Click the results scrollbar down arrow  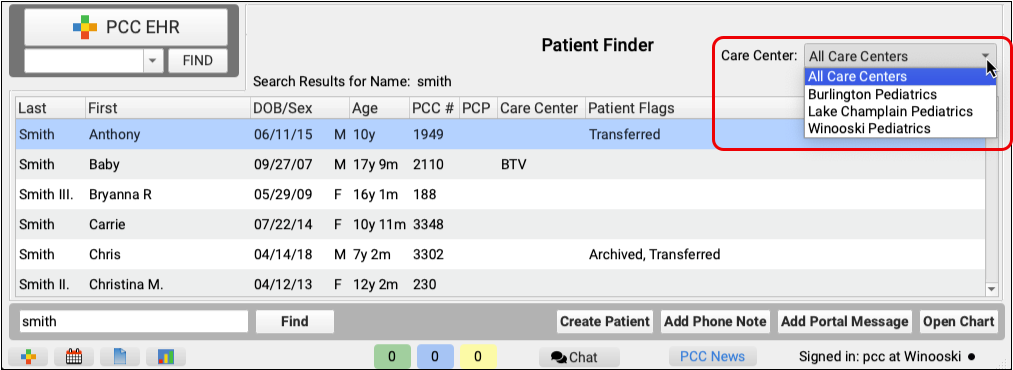tap(990, 290)
